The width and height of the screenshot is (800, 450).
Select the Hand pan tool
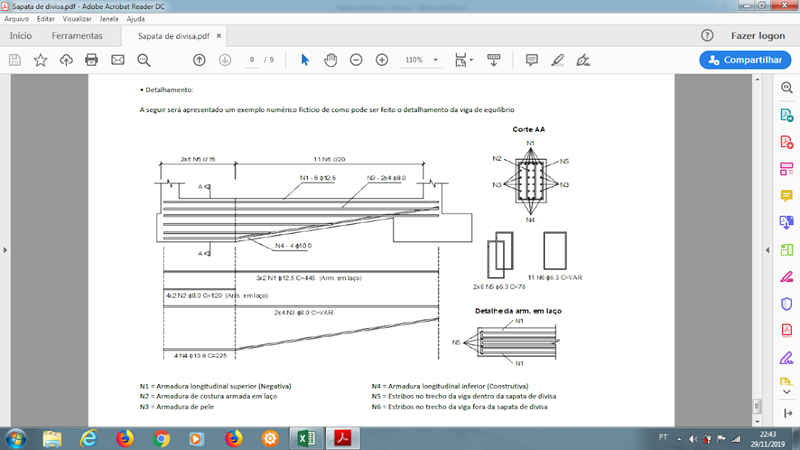coord(331,60)
